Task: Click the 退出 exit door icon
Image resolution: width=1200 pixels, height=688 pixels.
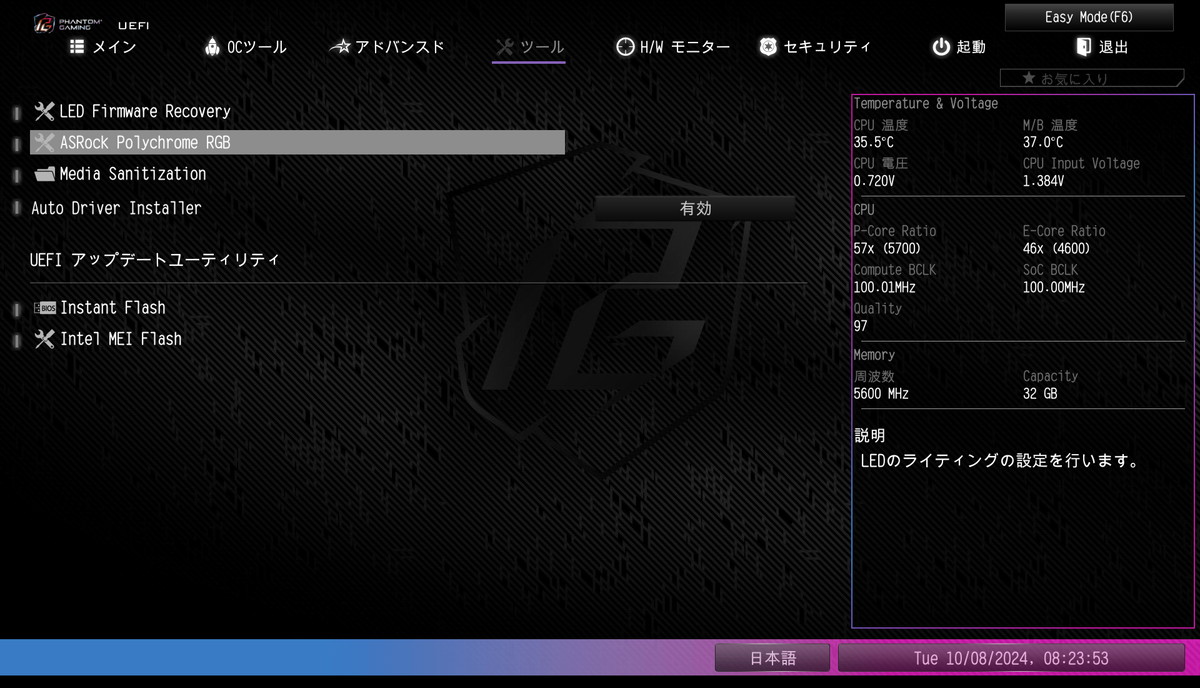Action: tap(1083, 47)
